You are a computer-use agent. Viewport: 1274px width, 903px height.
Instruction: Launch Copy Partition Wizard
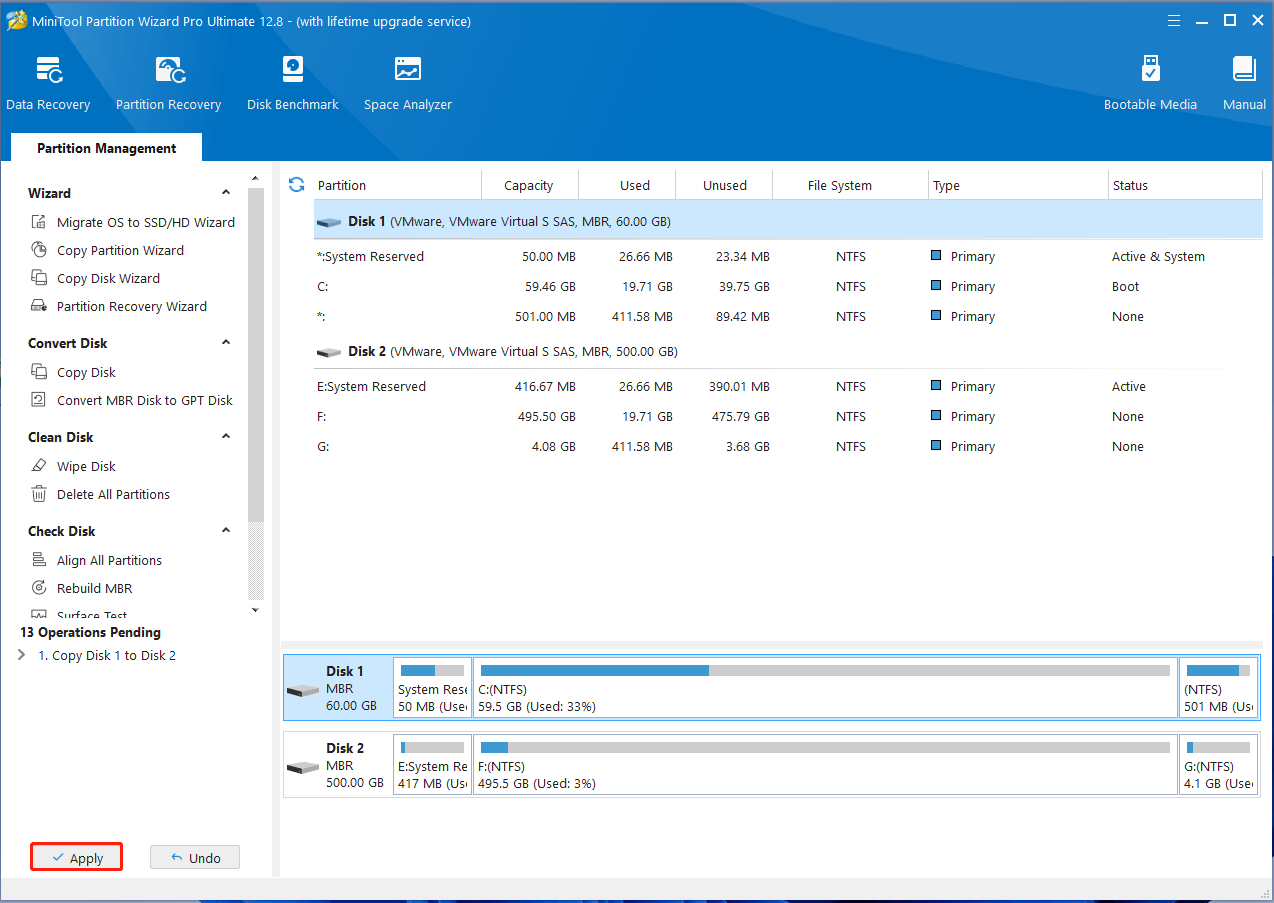pyautogui.click(x=107, y=250)
